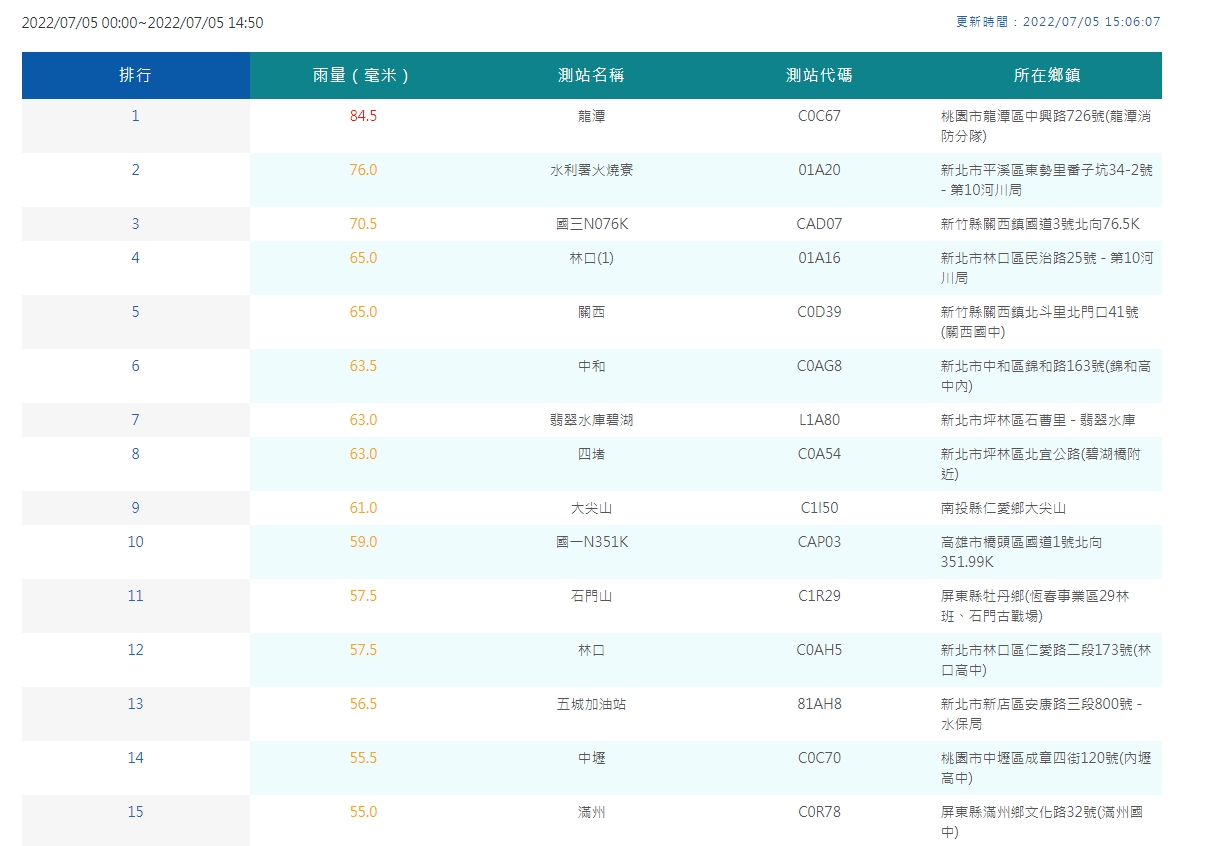
Task: Click station code C0AH5
Action: click(819, 650)
